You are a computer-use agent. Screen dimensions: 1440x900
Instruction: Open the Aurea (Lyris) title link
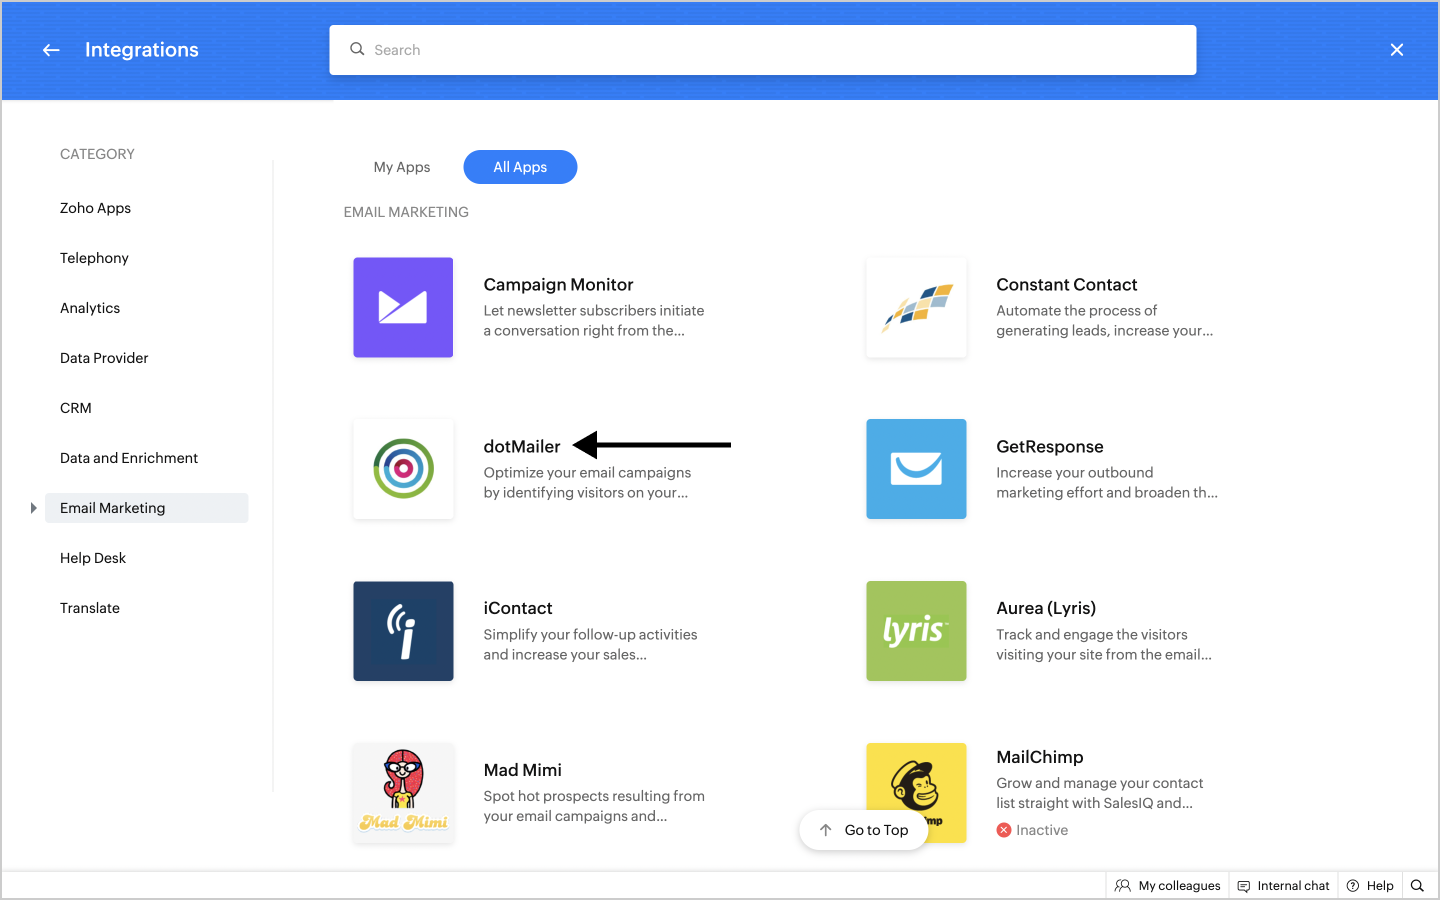tap(1046, 608)
